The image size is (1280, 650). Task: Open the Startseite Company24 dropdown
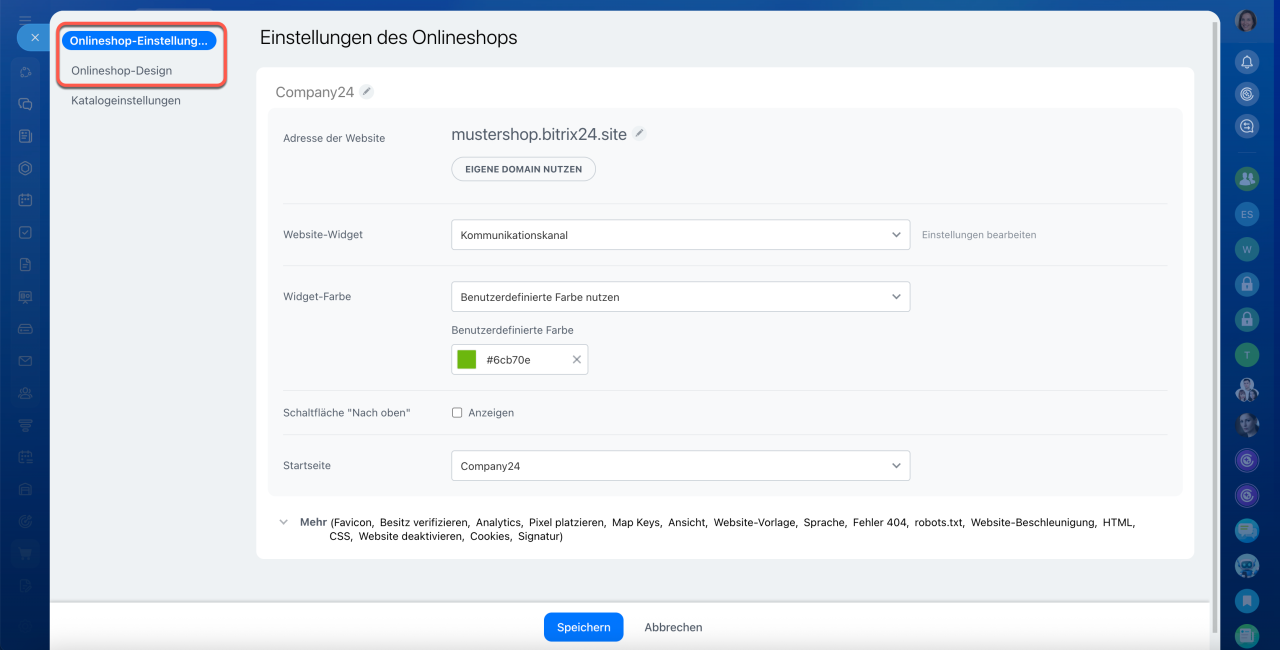click(x=680, y=466)
